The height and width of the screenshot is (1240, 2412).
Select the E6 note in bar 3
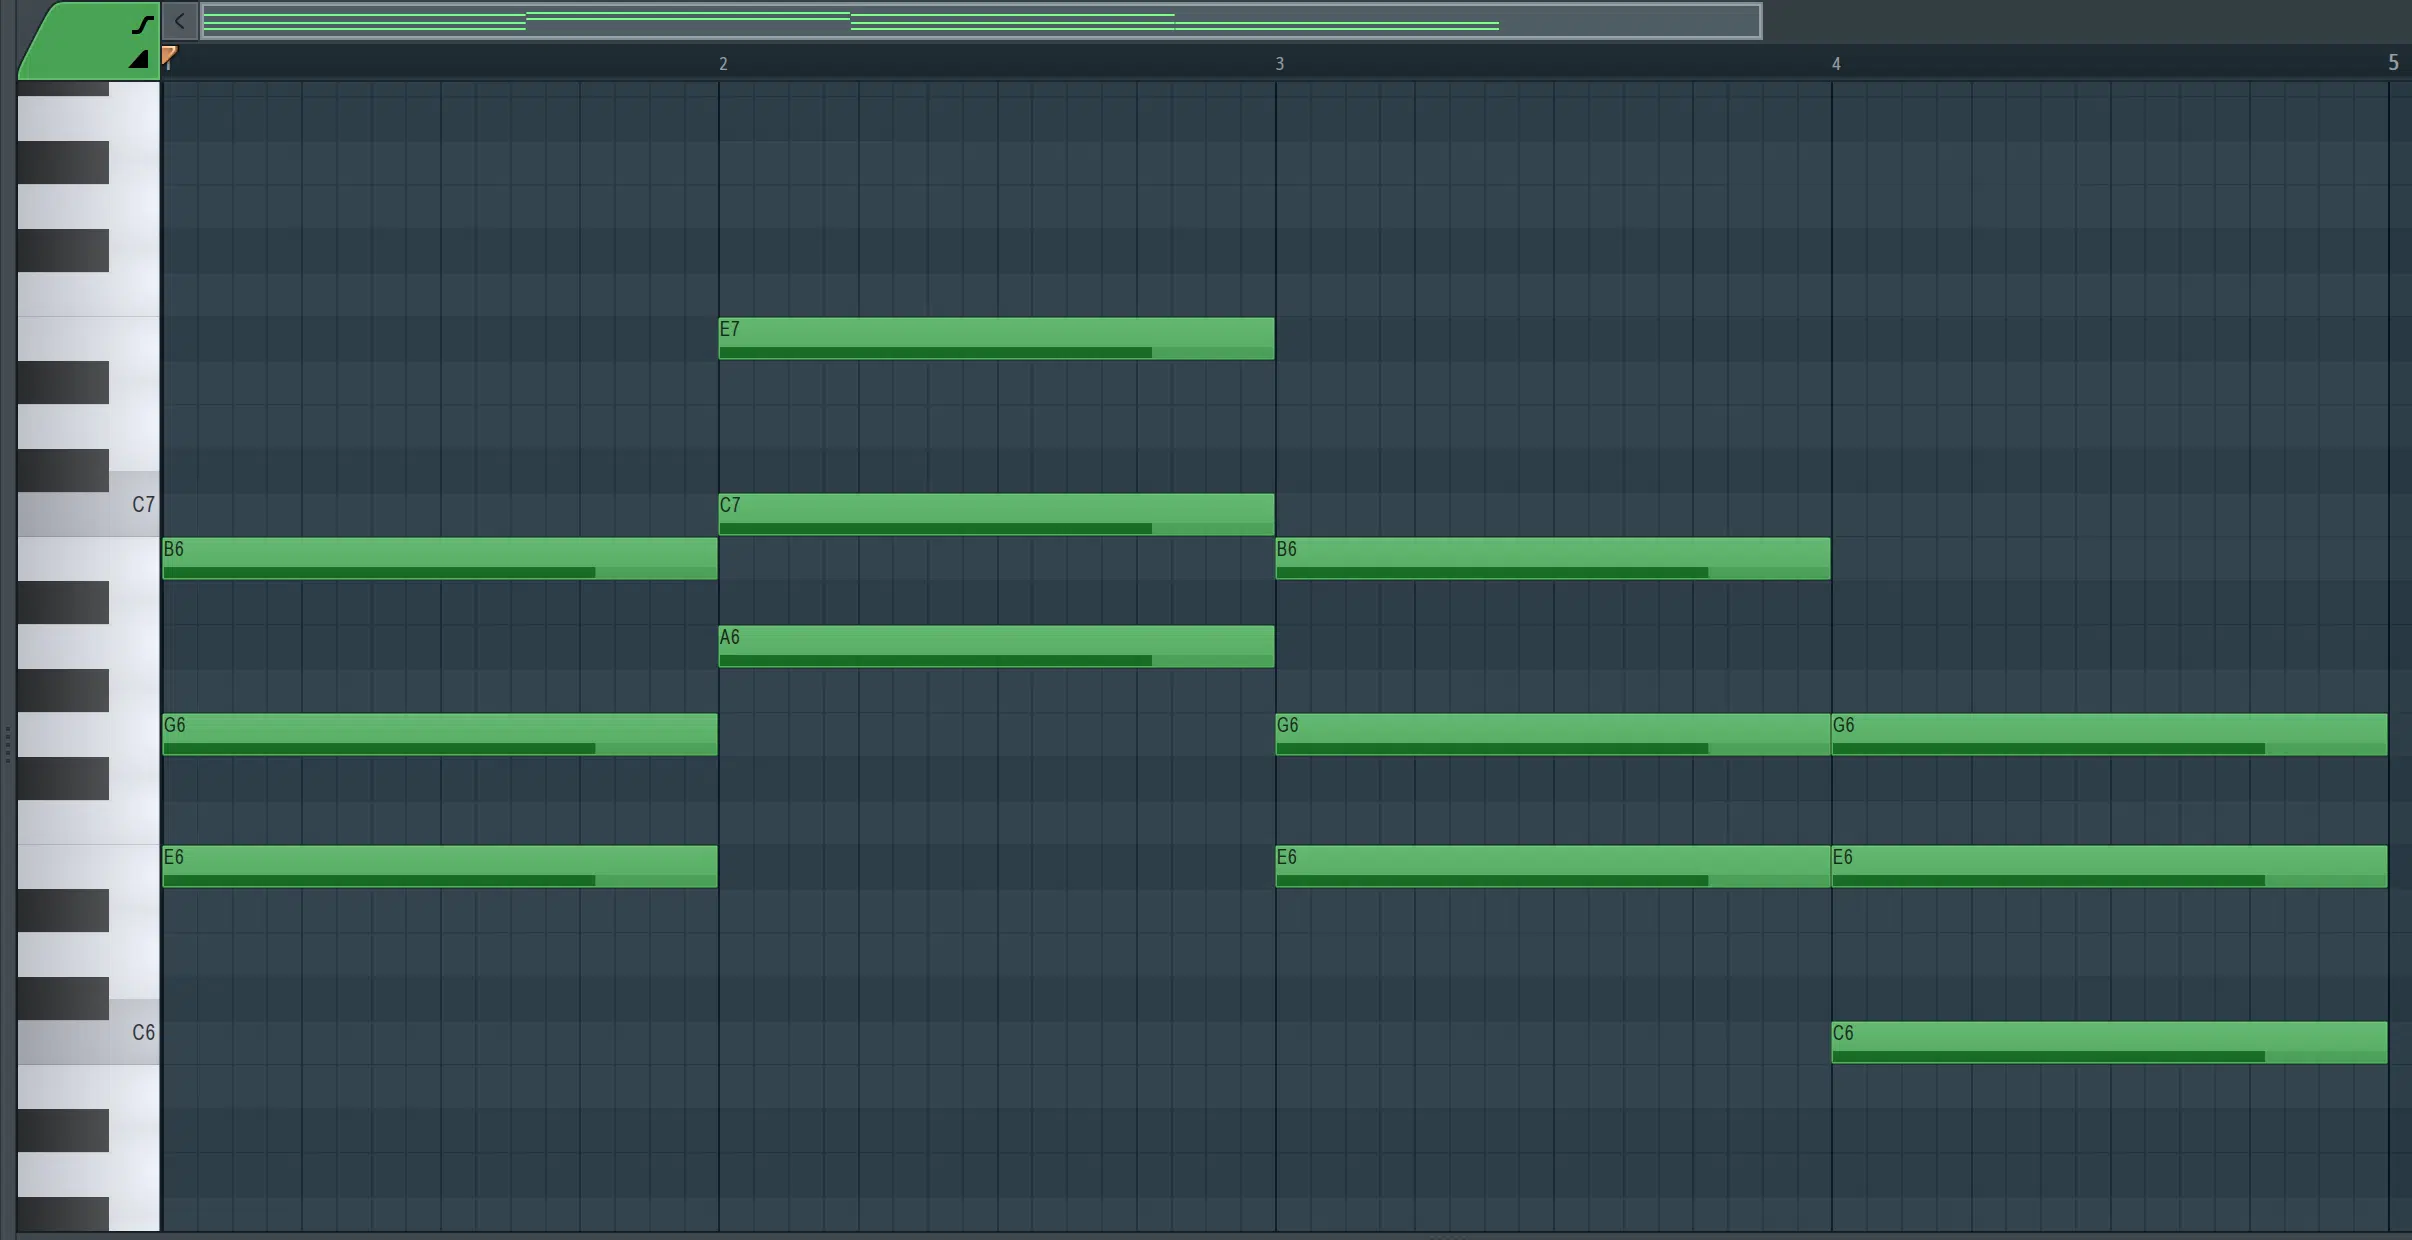point(1553,866)
